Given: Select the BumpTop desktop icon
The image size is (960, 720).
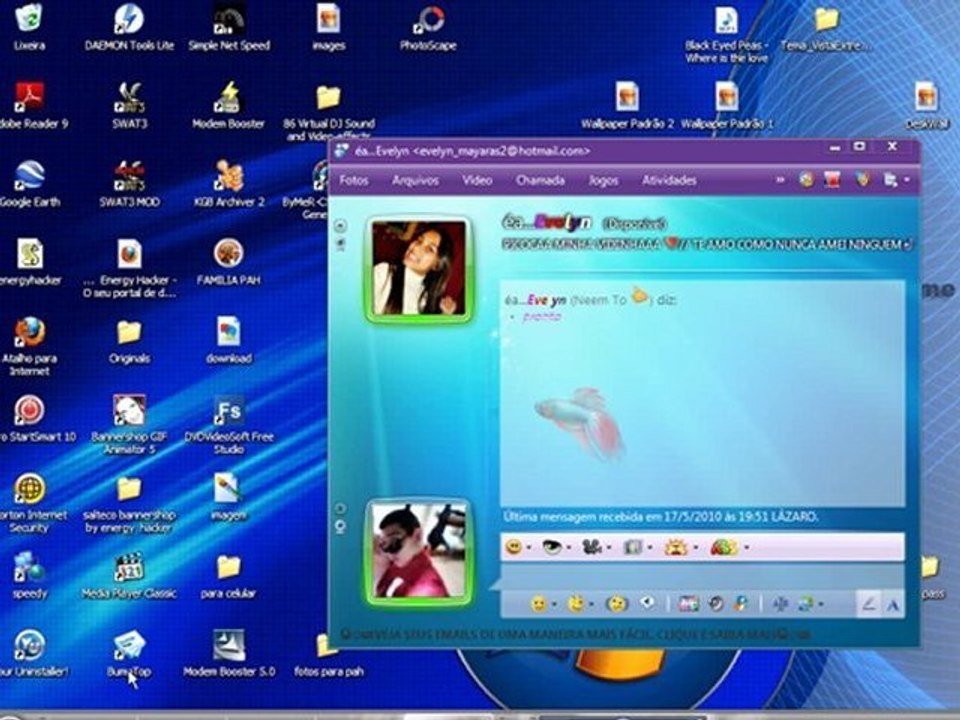Looking at the screenshot, I should 129,654.
